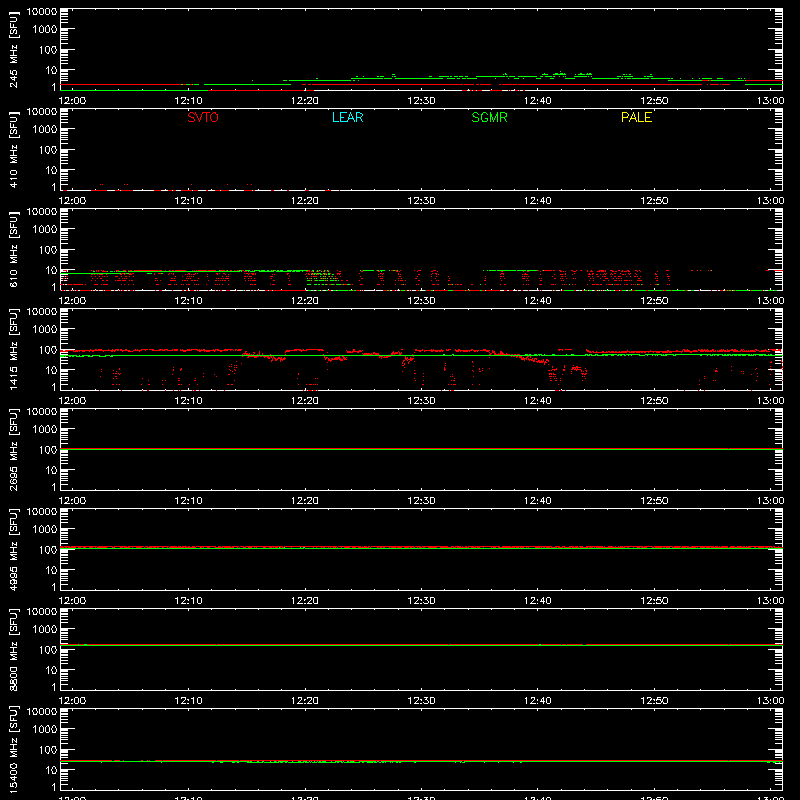800x800 pixels.
Task: Click the red SVTO station legend label
Action: (x=203, y=117)
